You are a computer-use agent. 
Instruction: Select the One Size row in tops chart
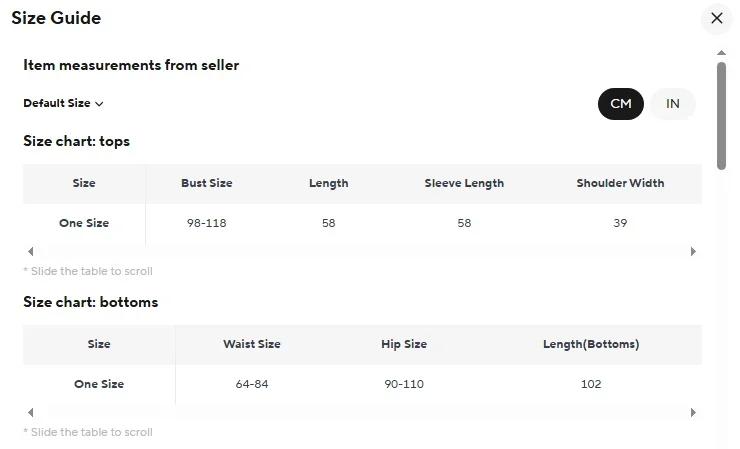(x=84, y=223)
